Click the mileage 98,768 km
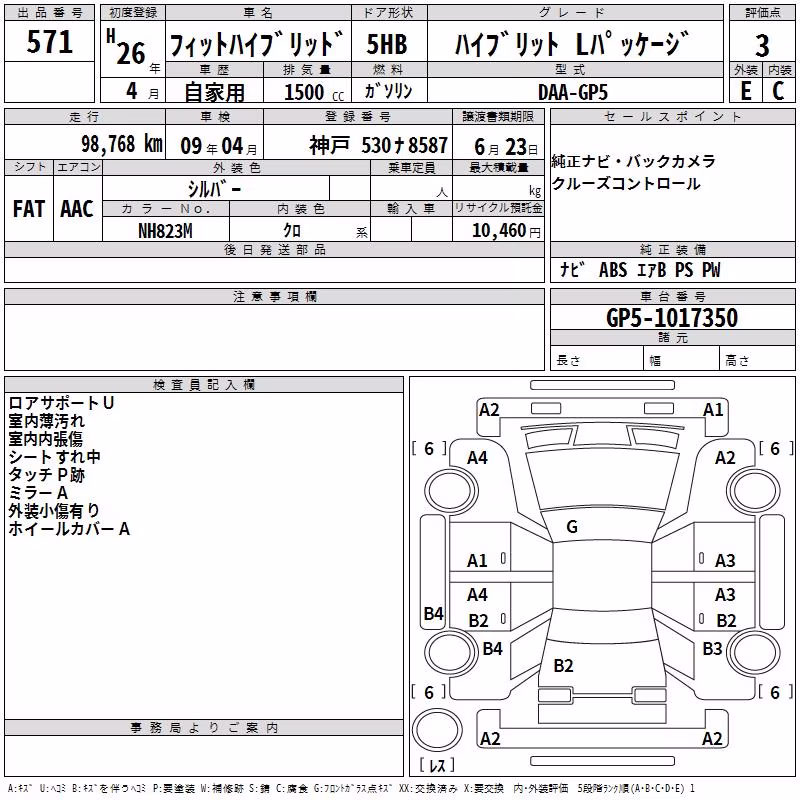800x800 pixels. (x=122, y=144)
